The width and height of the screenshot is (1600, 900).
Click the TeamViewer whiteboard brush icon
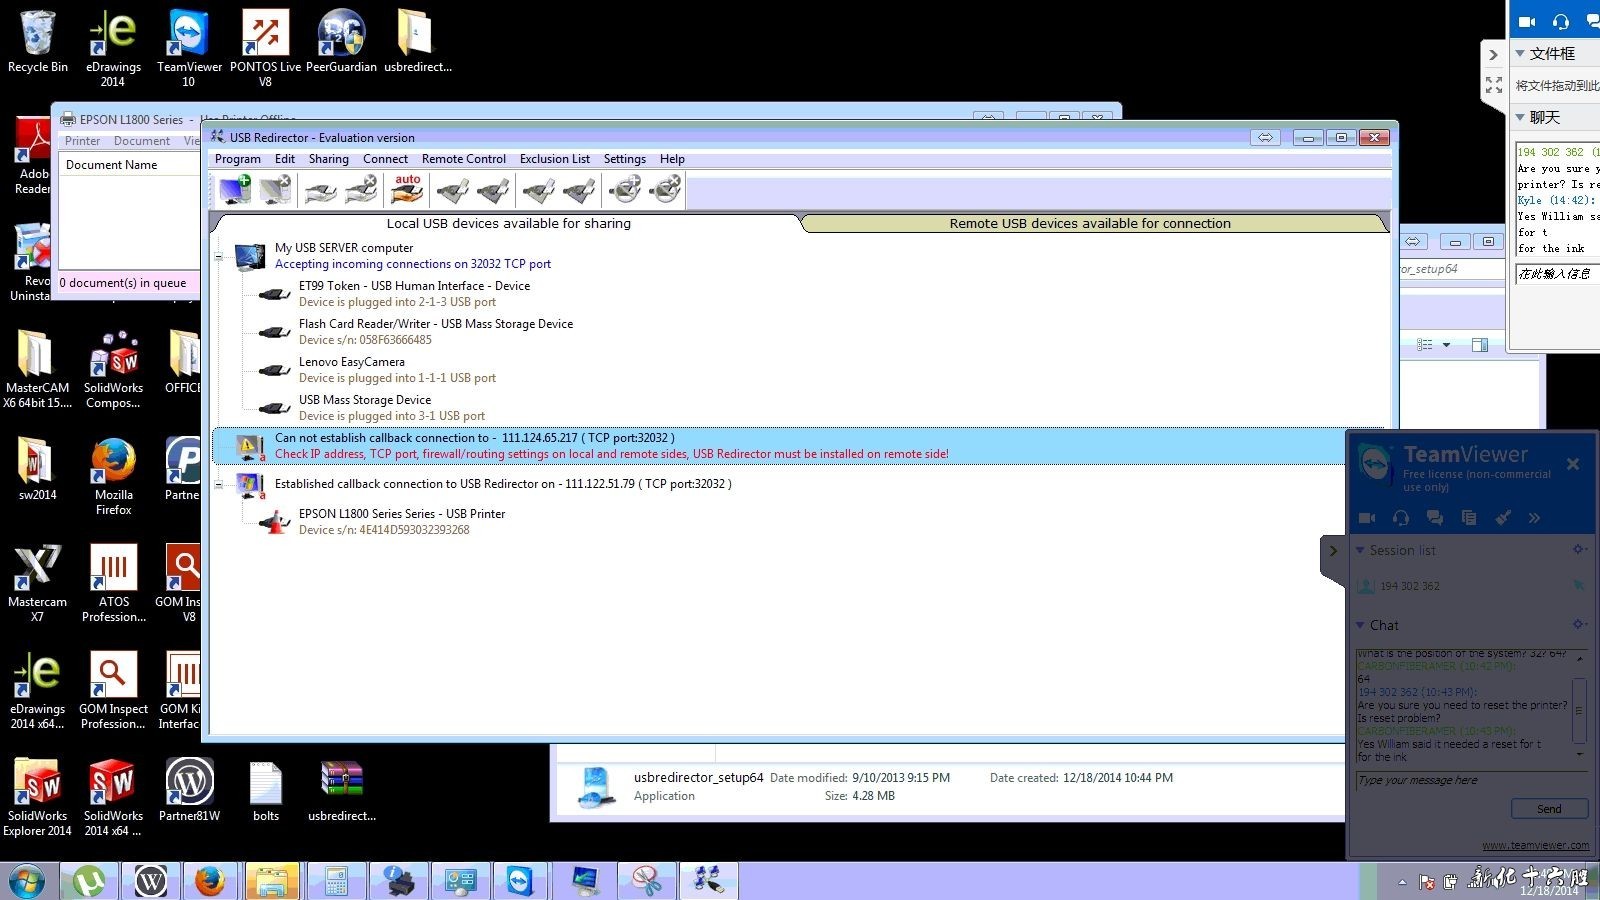(x=1502, y=517)
